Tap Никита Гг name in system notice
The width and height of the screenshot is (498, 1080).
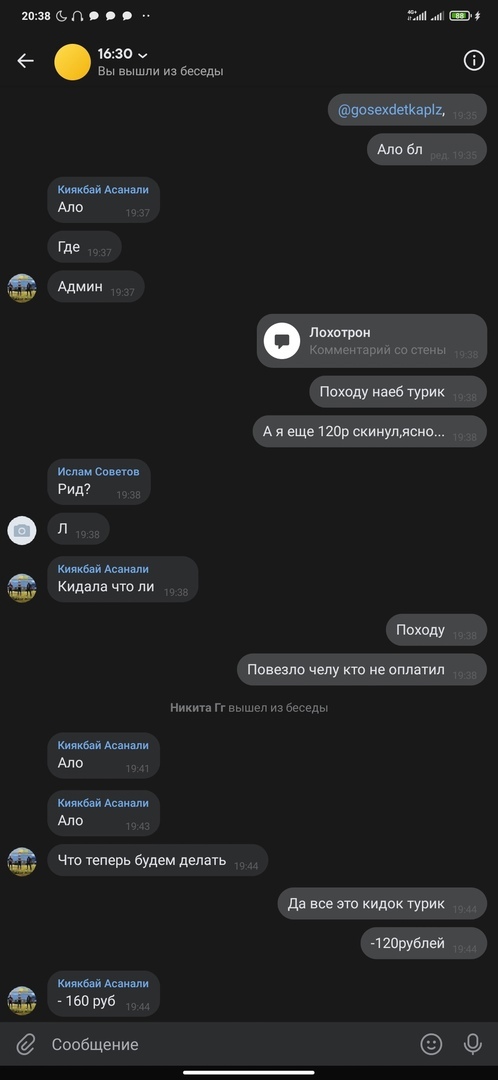(x=198, y=707)
